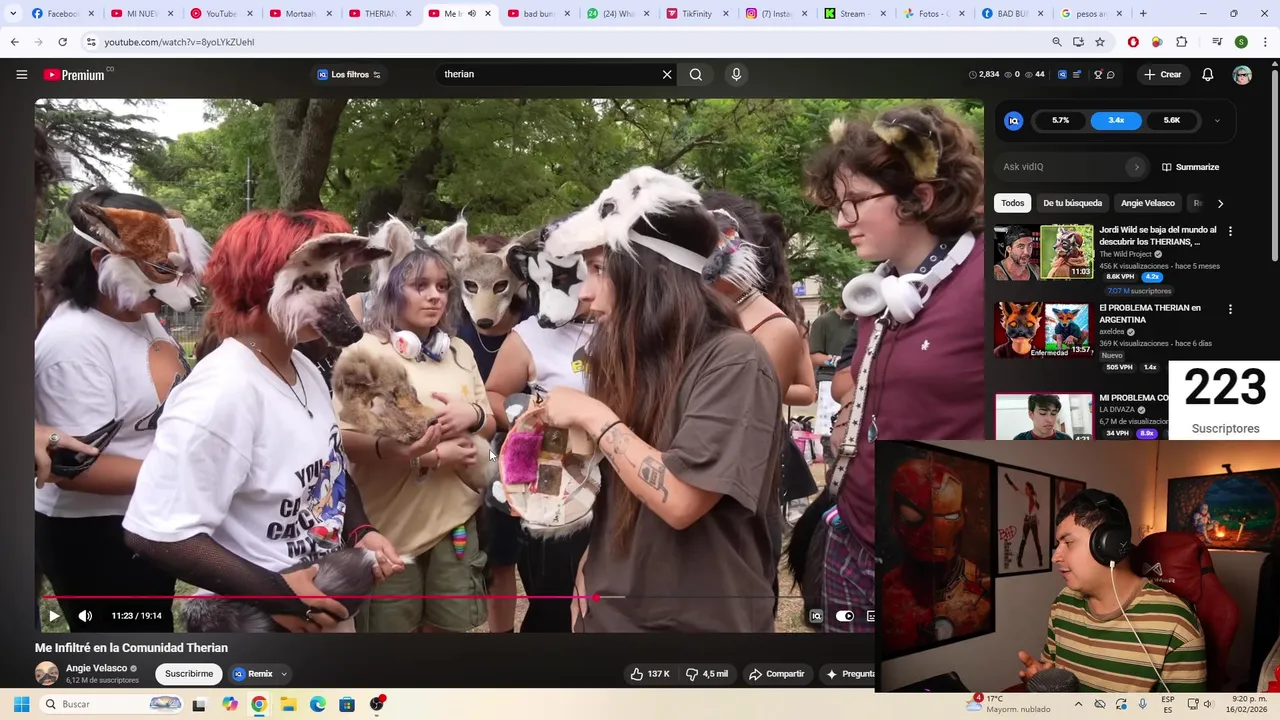The width and height of the screenshot is (1280, 720).
Task: Open Microsoft Edge from the taskbar
Action: click(318, 704)
